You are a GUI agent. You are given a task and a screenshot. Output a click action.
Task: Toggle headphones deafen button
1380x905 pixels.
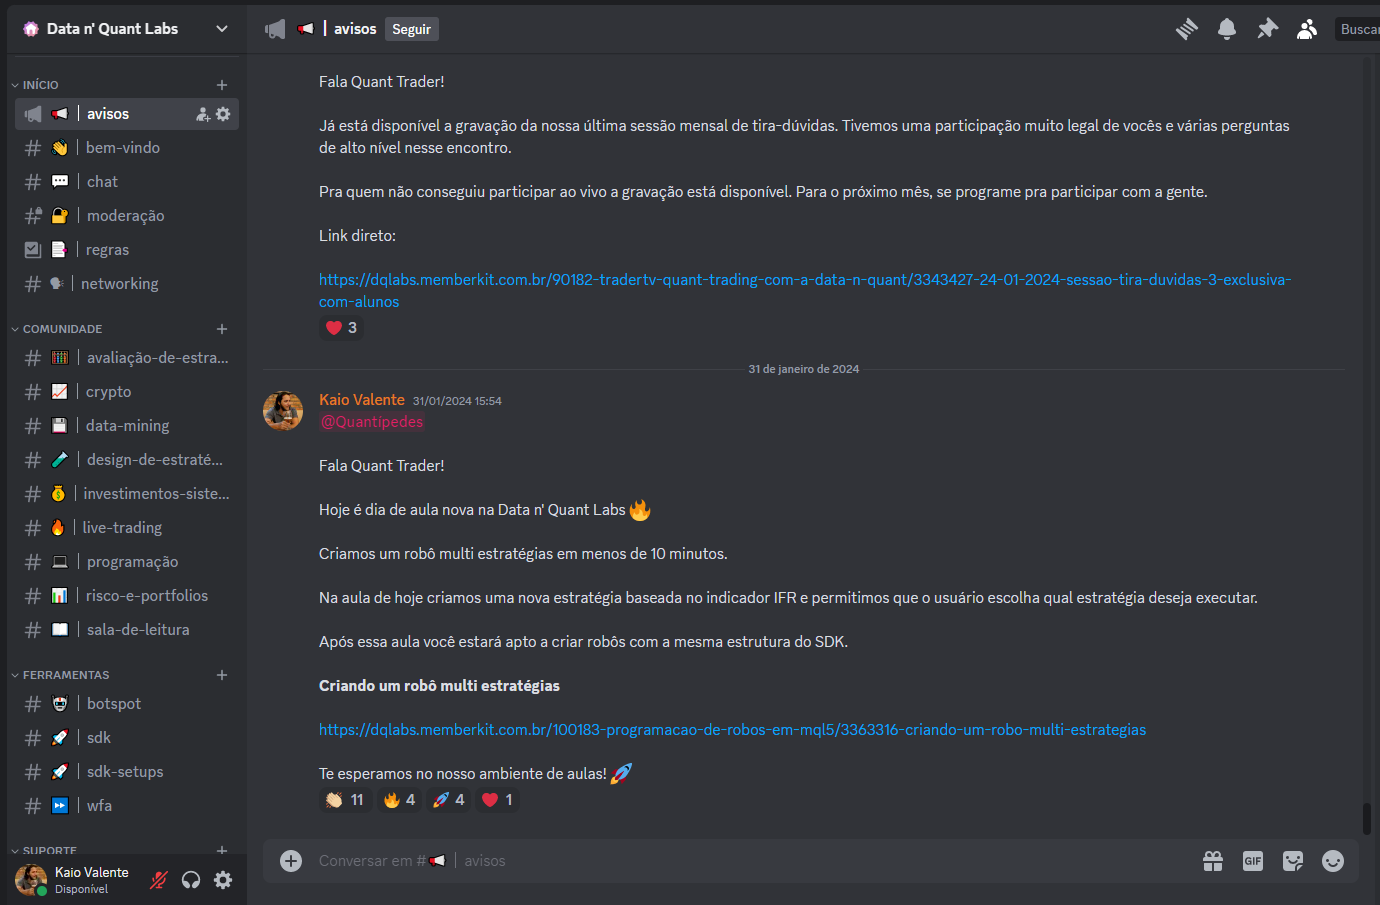tap(191, 880)
